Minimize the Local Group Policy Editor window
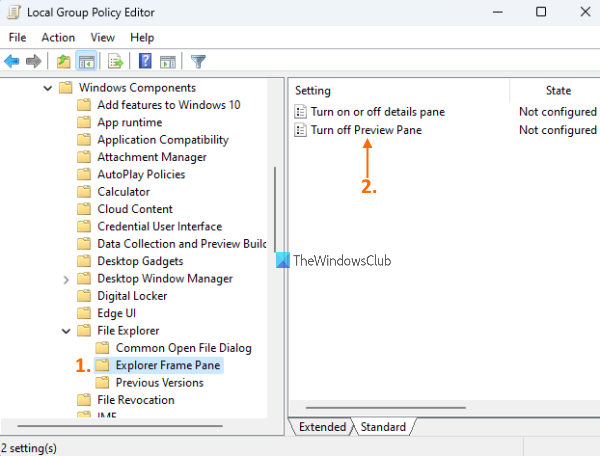This screenshot has width=600, height=456. coord(497,12)
